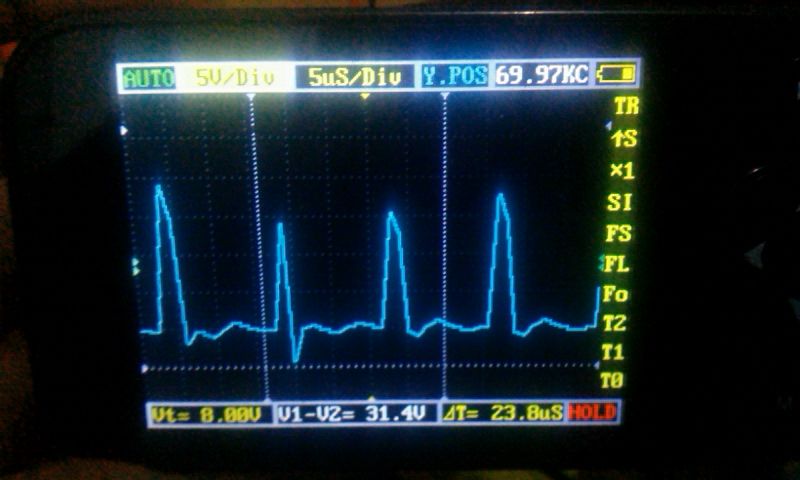
Task: Choose the T0 menu item
Action: click(x=612, y=381)
